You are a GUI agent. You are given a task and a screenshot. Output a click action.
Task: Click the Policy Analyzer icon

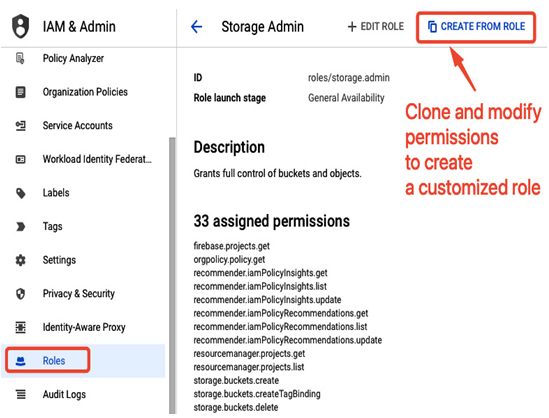click(x=20, y=58)
